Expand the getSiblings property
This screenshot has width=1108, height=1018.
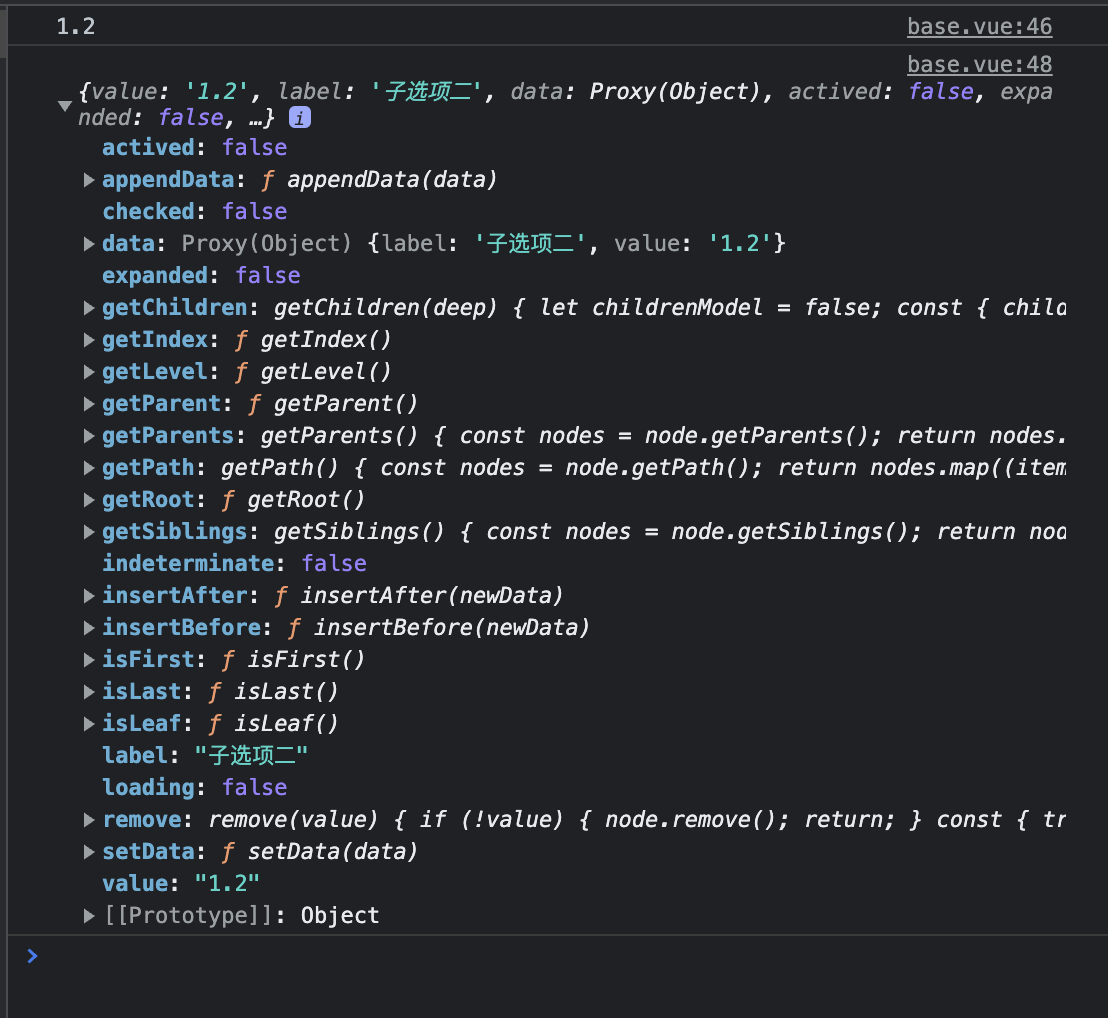click(x=87, y=531)
